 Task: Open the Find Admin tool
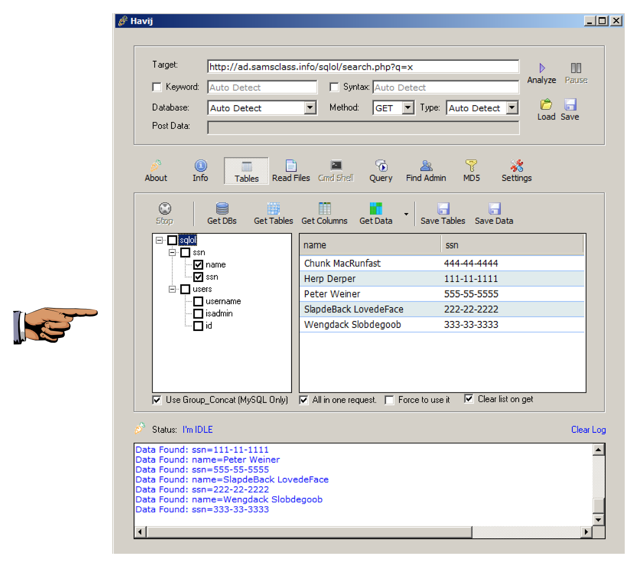coord(426,166)
